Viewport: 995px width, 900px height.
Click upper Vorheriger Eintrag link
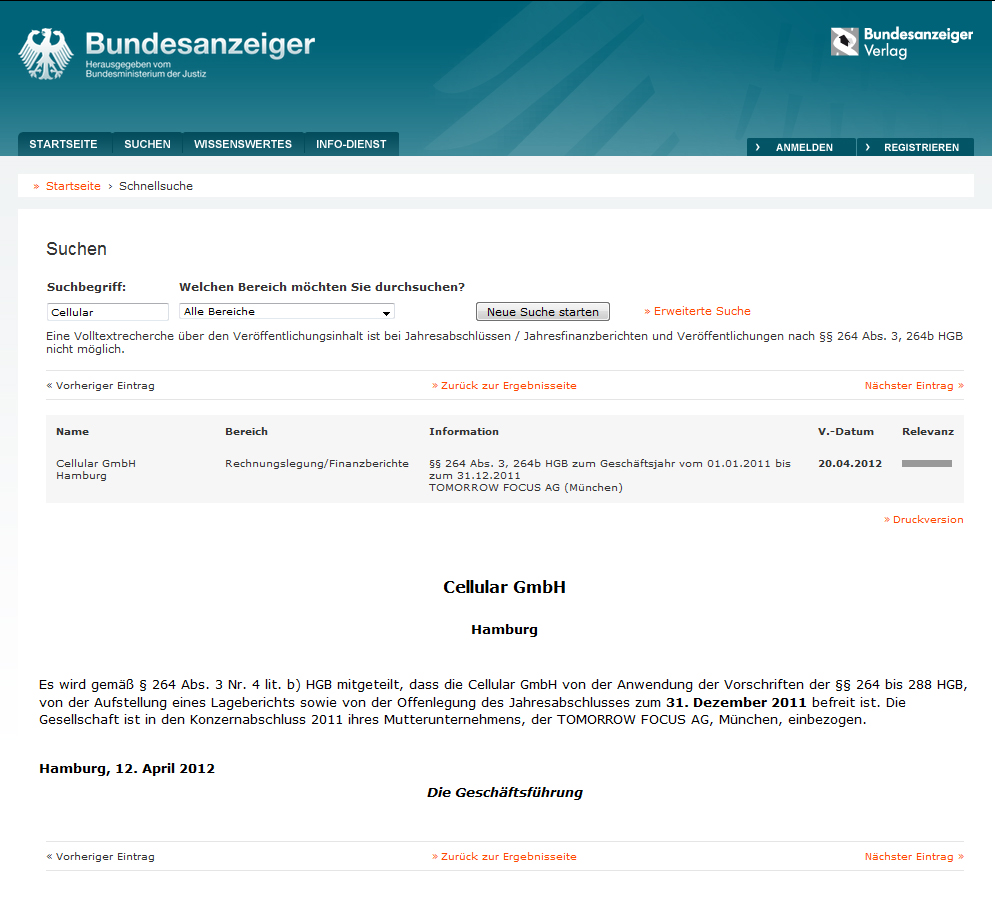[100, 385]
